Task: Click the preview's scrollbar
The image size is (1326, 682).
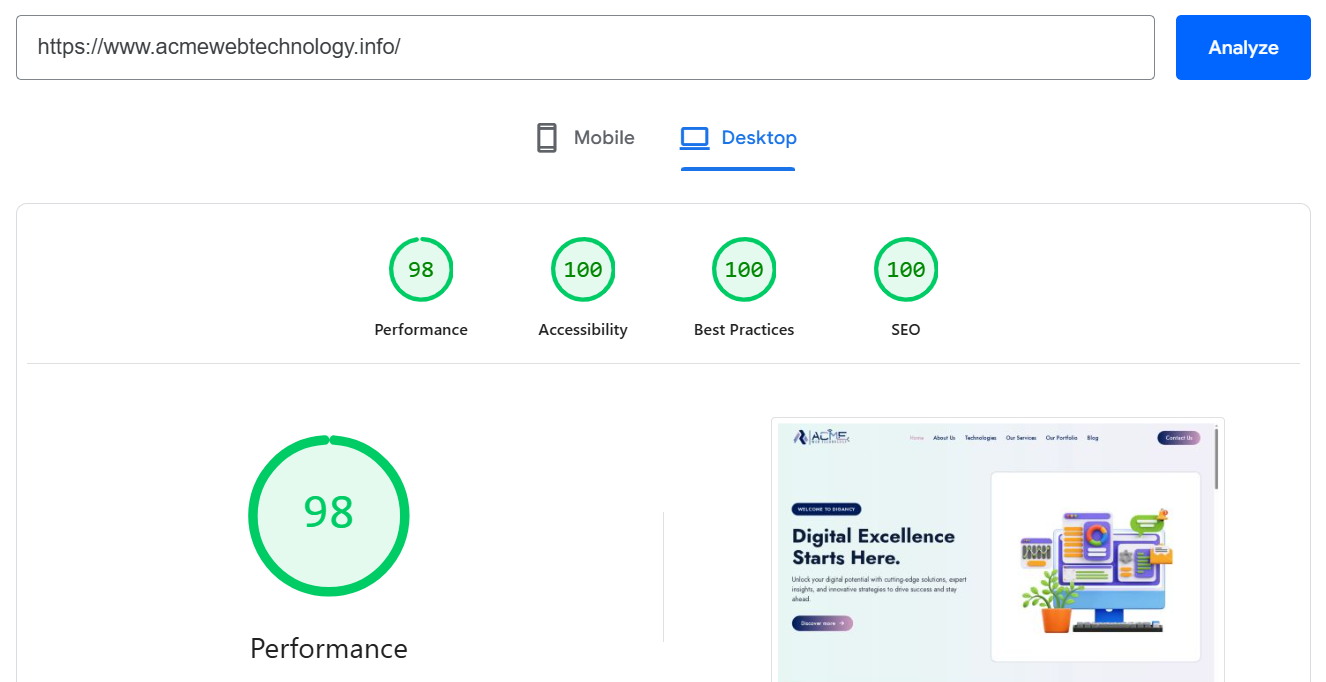Action: point(1216,460)
